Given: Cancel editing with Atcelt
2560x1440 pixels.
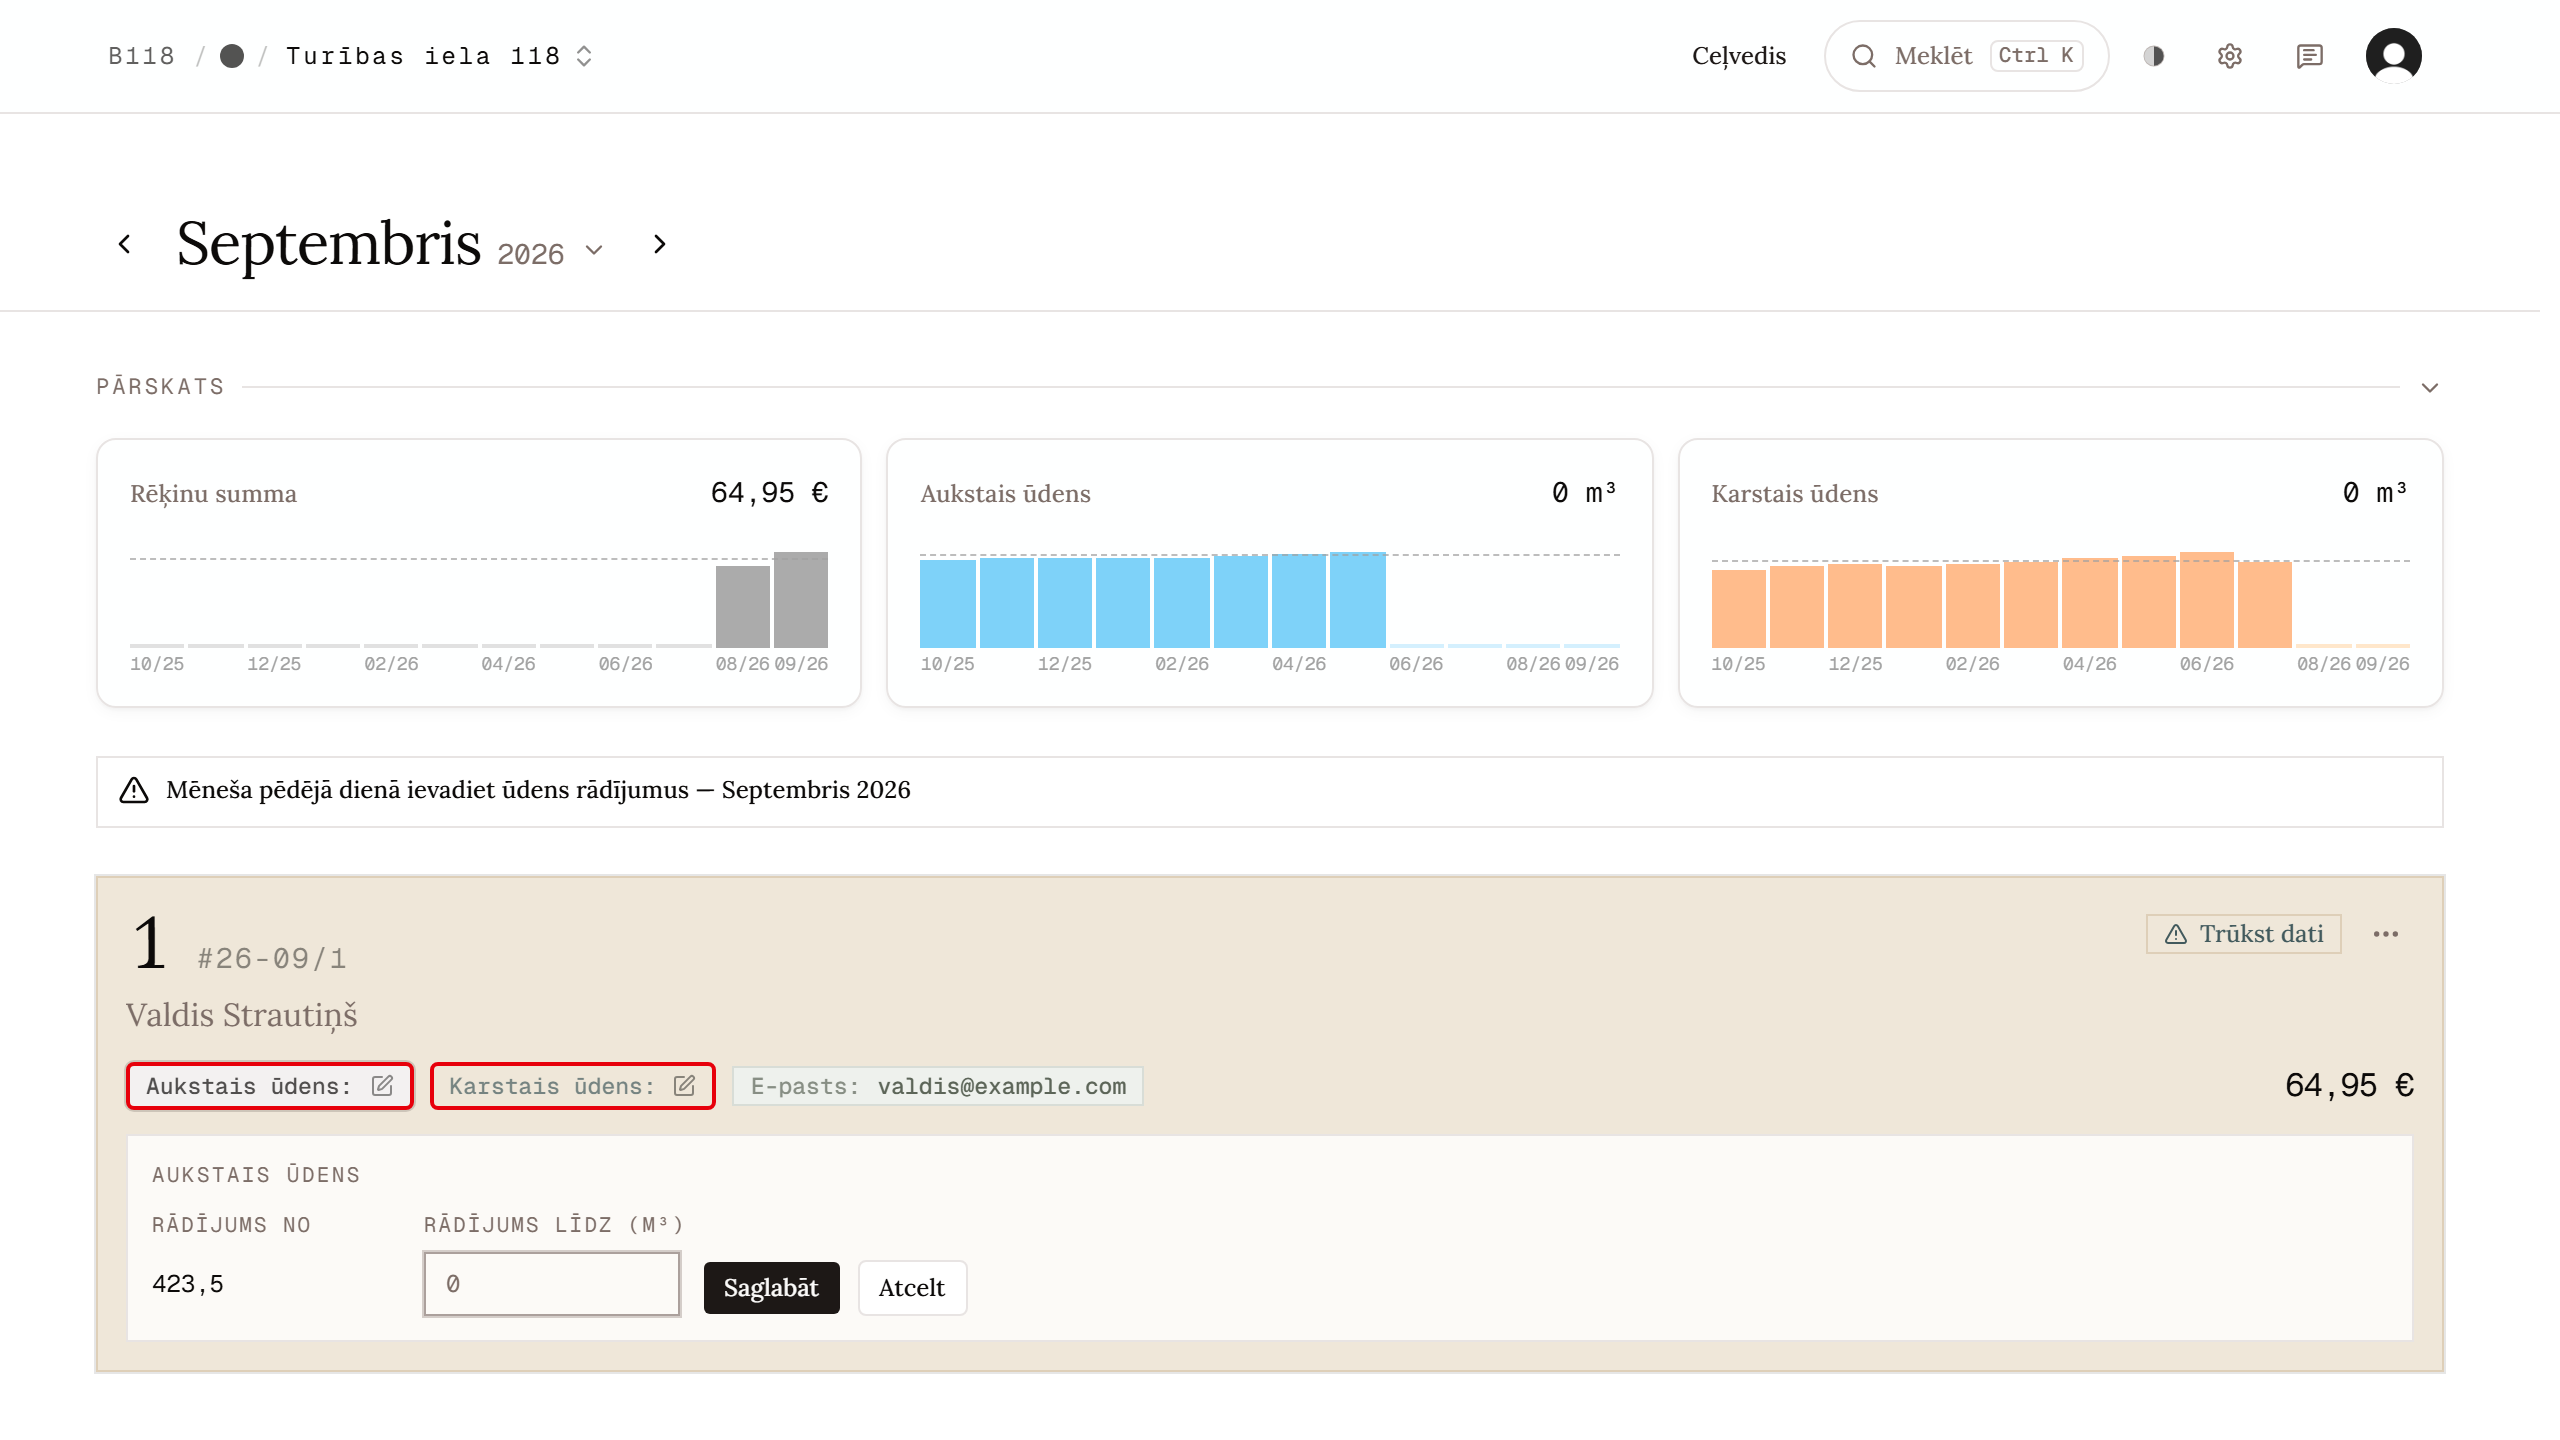Looking at the screenshot, I should click(912, 1288).
